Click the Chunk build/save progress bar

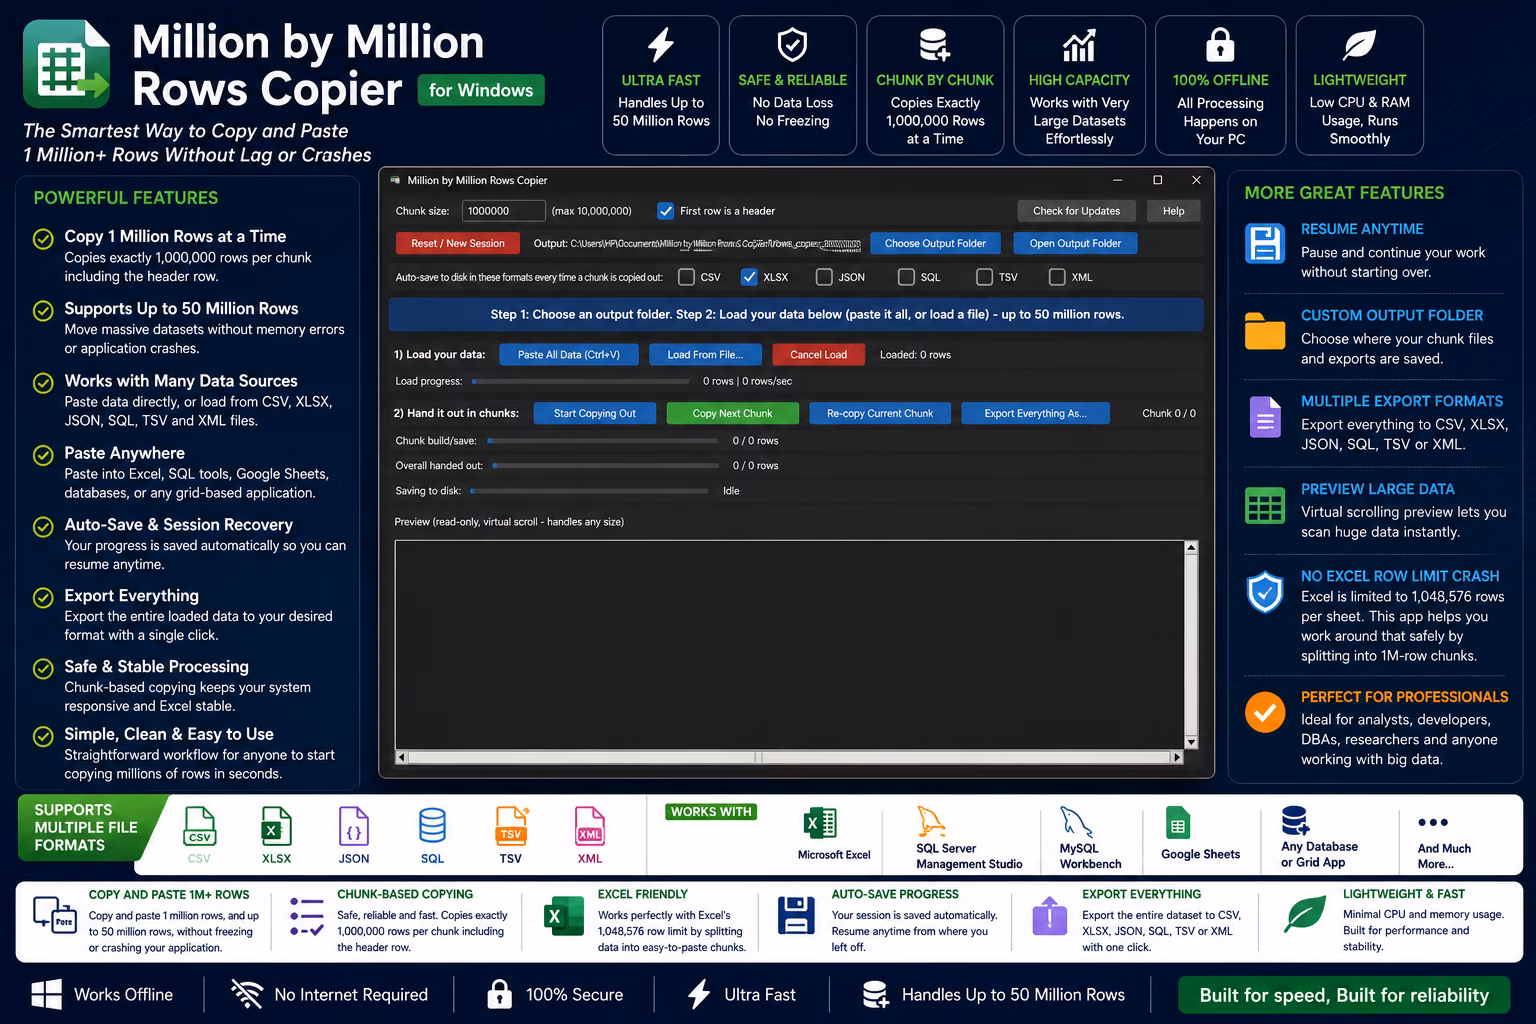click(x=603, y=441)
